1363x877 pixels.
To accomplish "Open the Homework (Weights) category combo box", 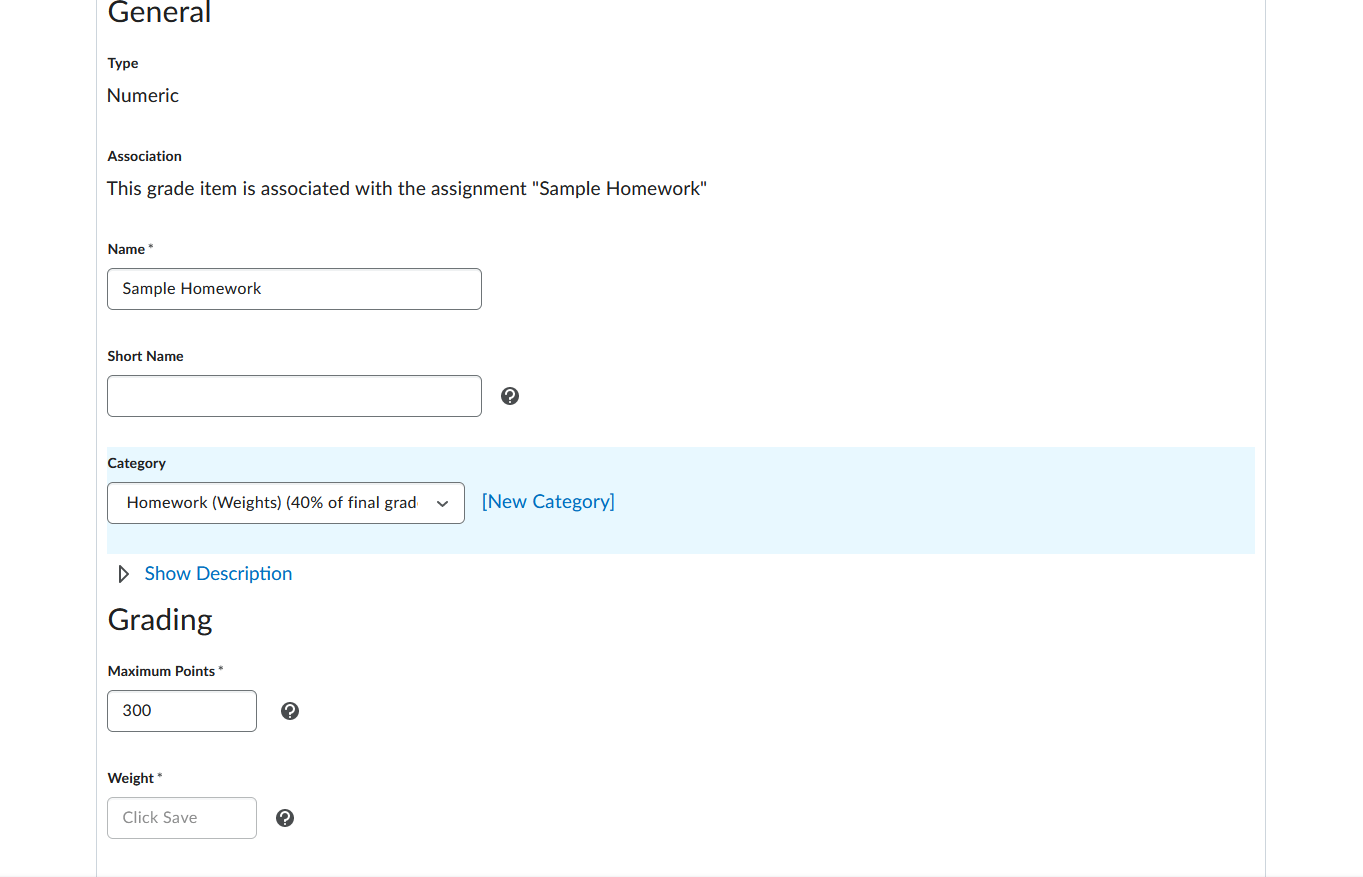I will (x=285, y=503).
